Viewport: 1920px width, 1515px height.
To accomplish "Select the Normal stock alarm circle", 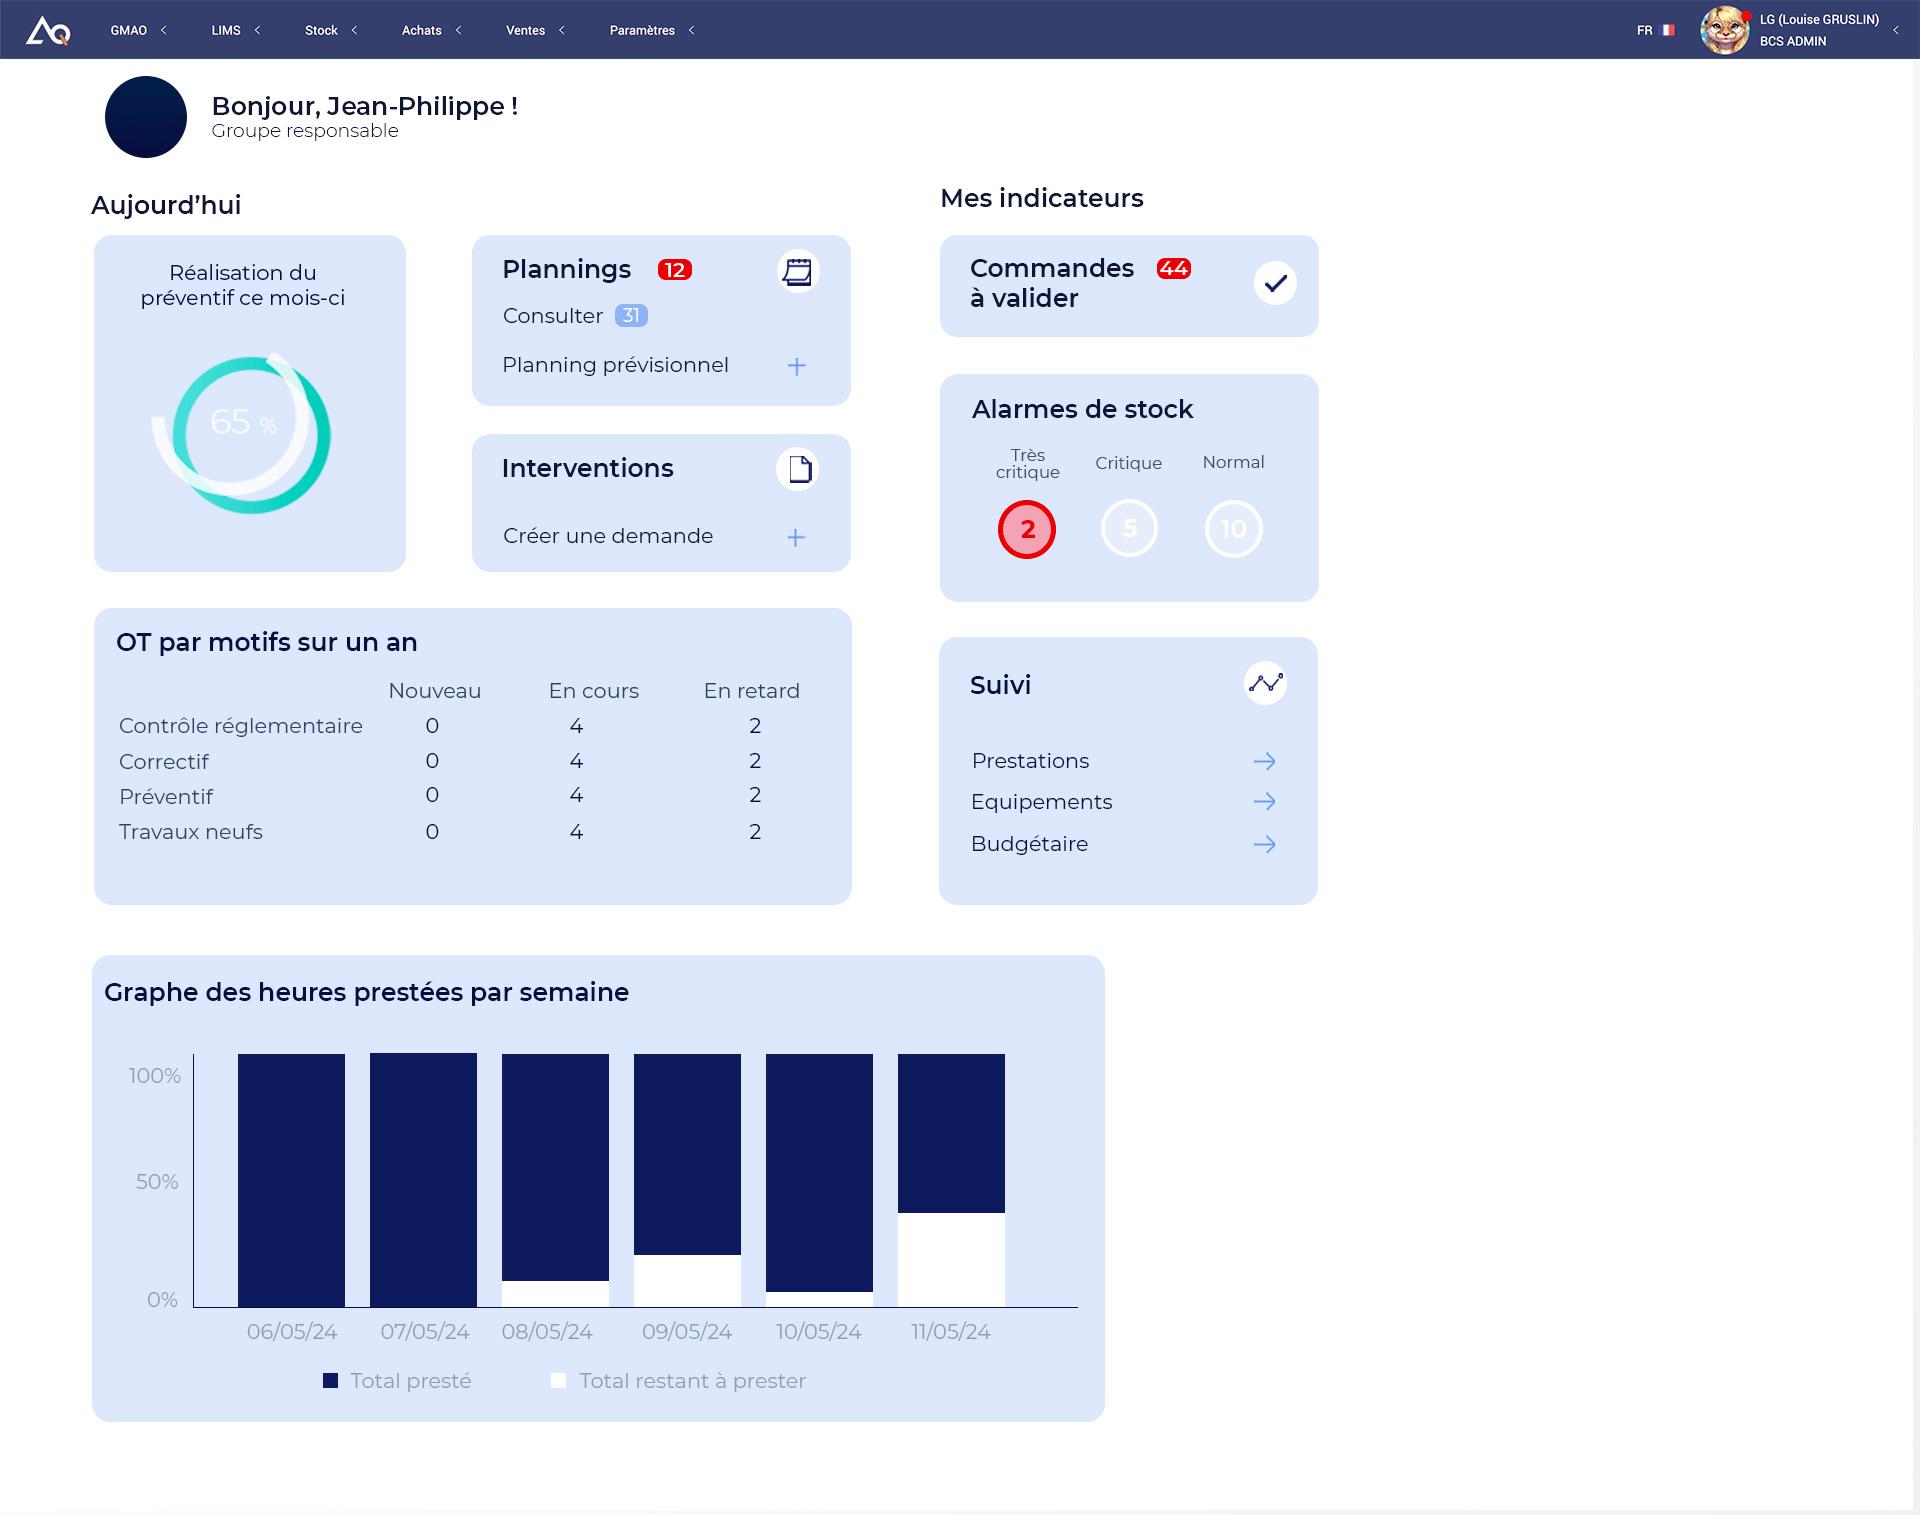I will point(1233,529).
